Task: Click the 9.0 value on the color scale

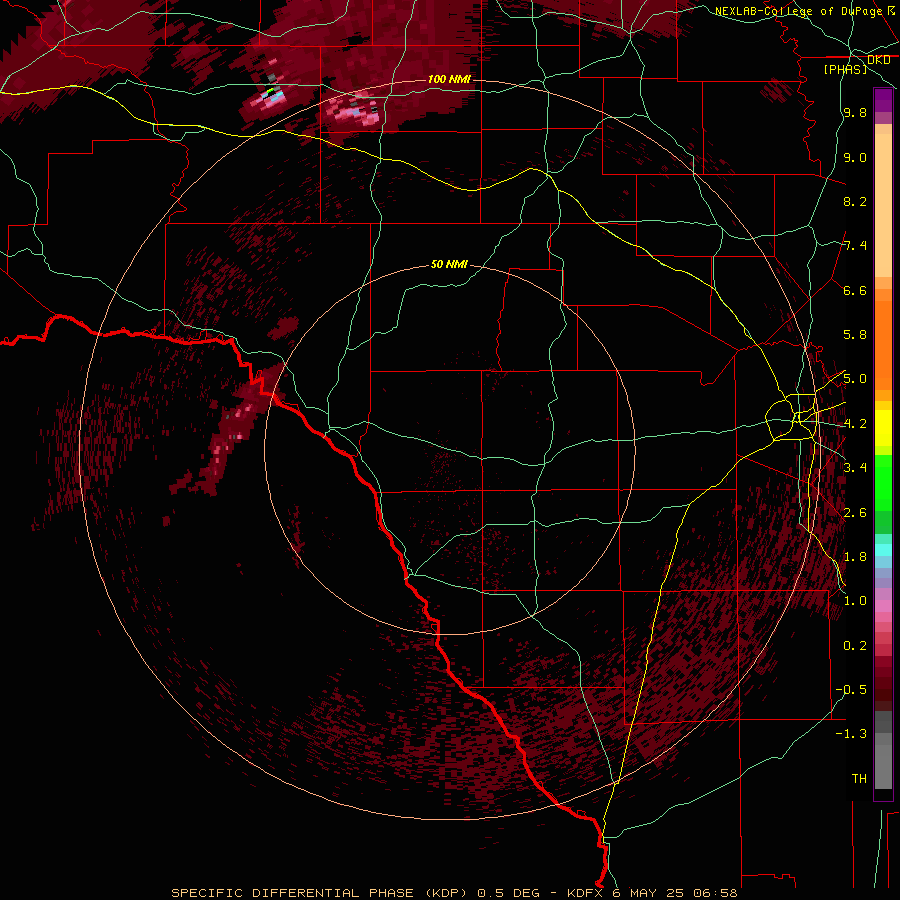Action: (855, 157)
